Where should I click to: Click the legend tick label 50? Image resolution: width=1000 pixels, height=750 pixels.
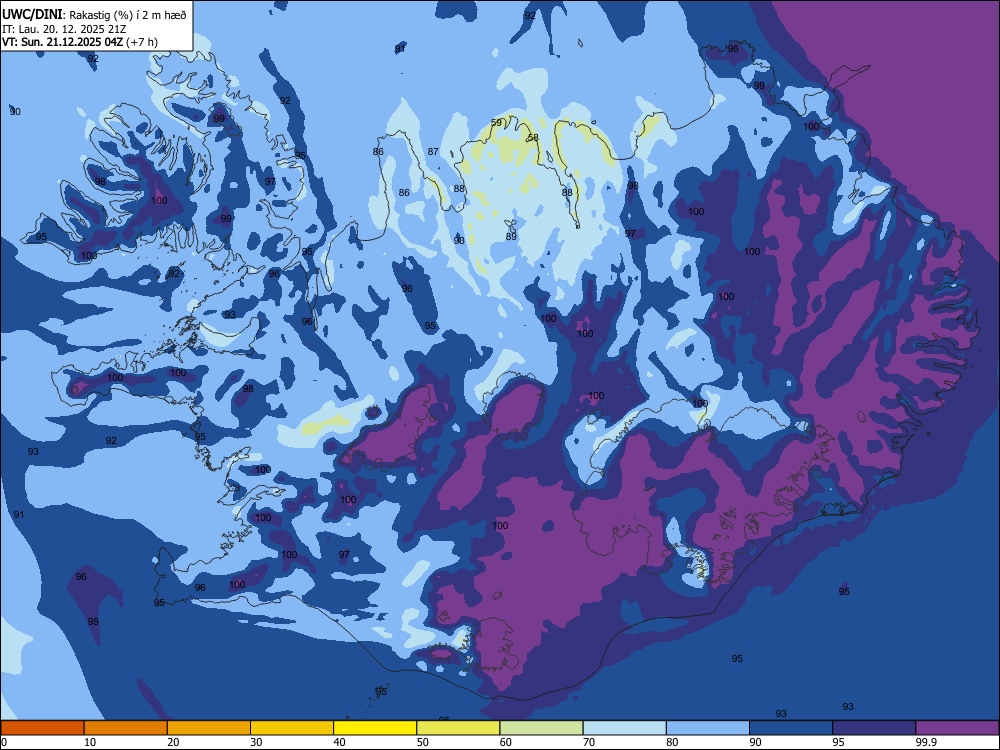coord(422,742)
